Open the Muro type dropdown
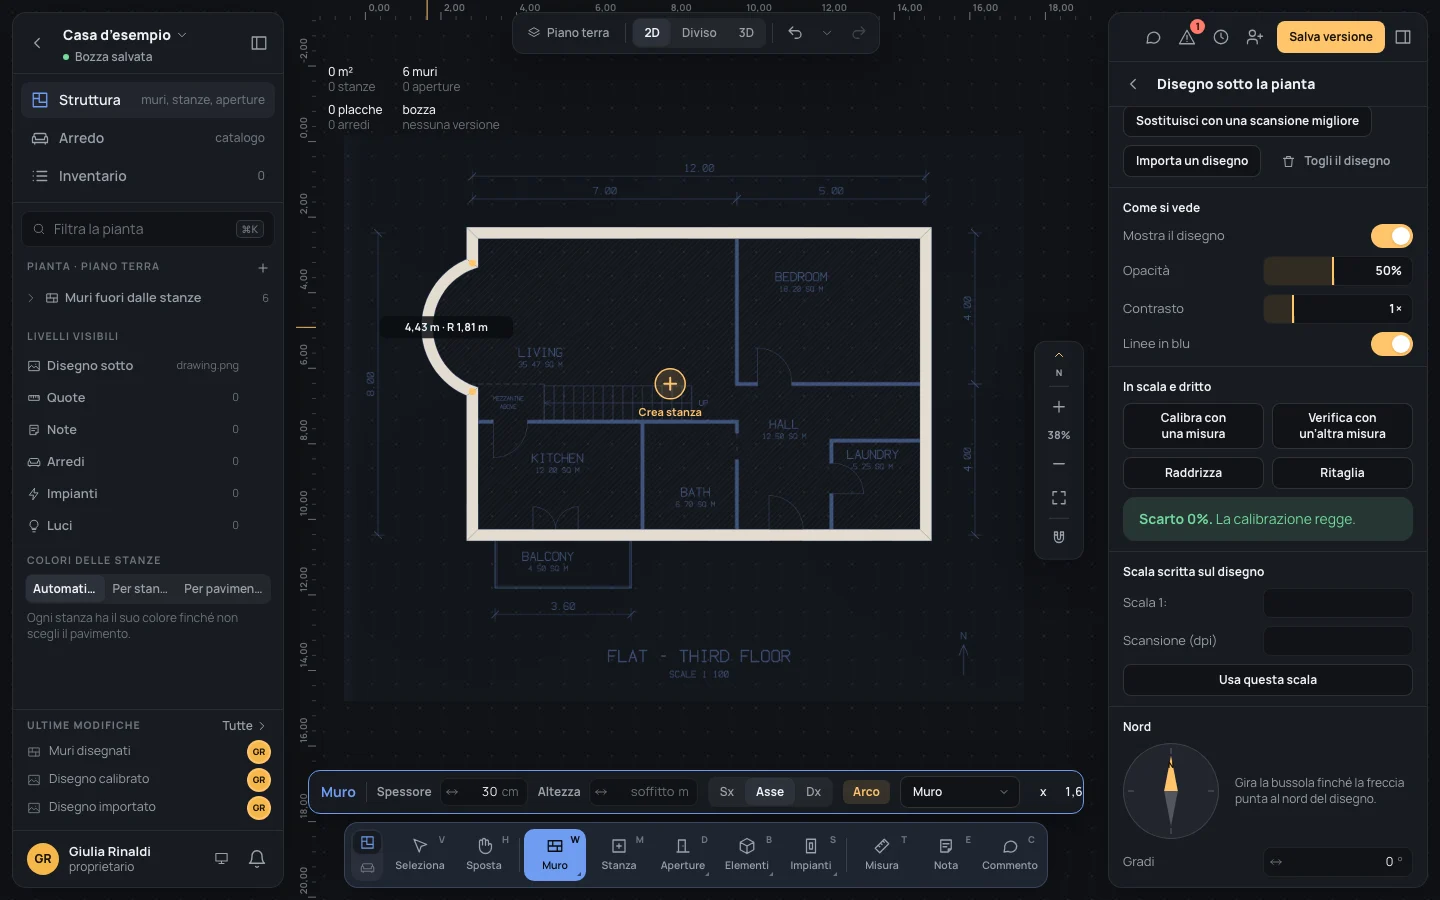The image size is (1440, 900). (960, 792)
